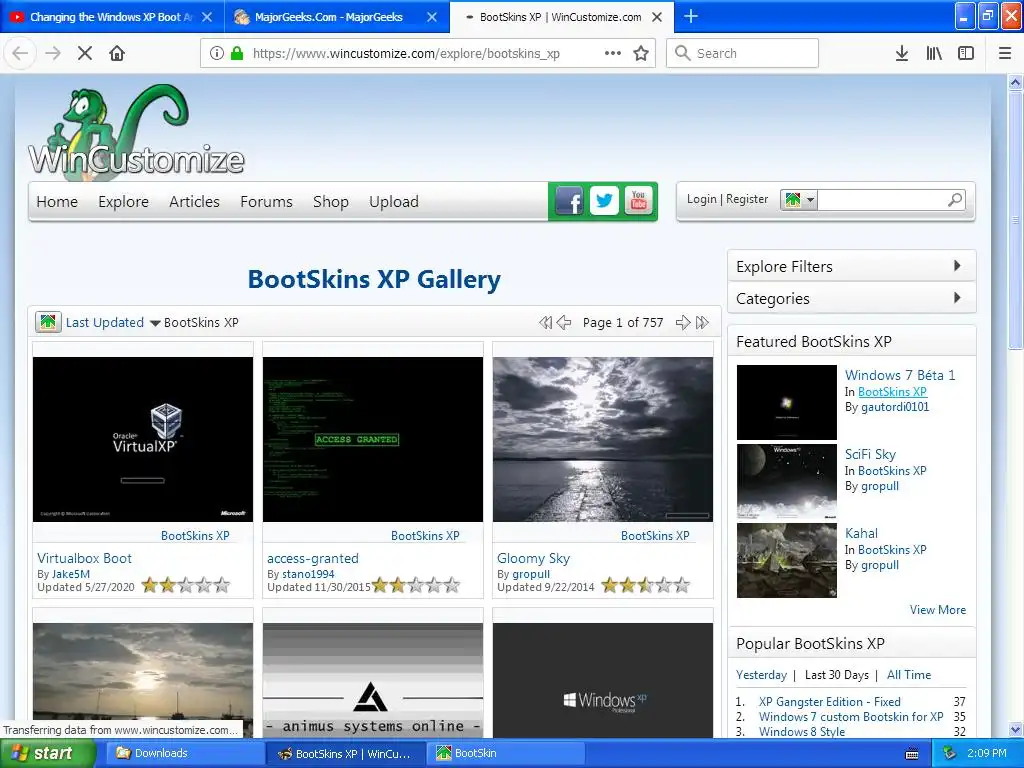
Task: View author stano1994 profile
Action: 308,574
